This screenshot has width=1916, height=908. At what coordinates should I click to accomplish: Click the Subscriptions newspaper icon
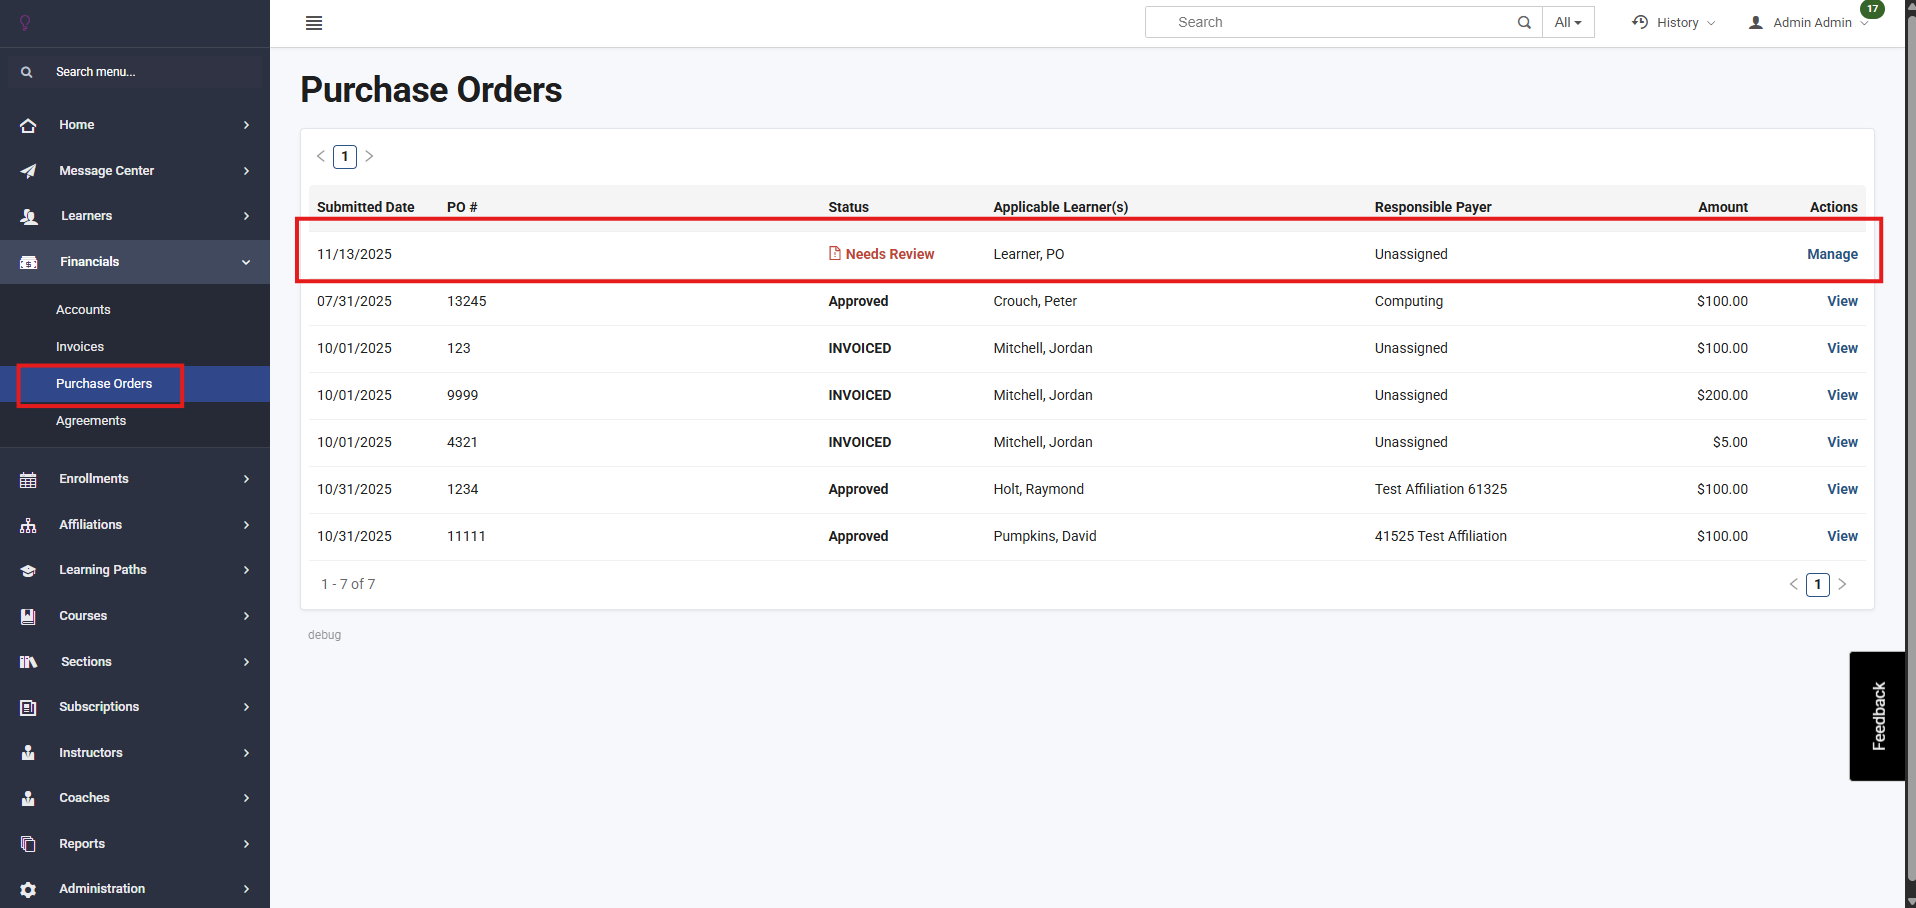coord(28,708)
